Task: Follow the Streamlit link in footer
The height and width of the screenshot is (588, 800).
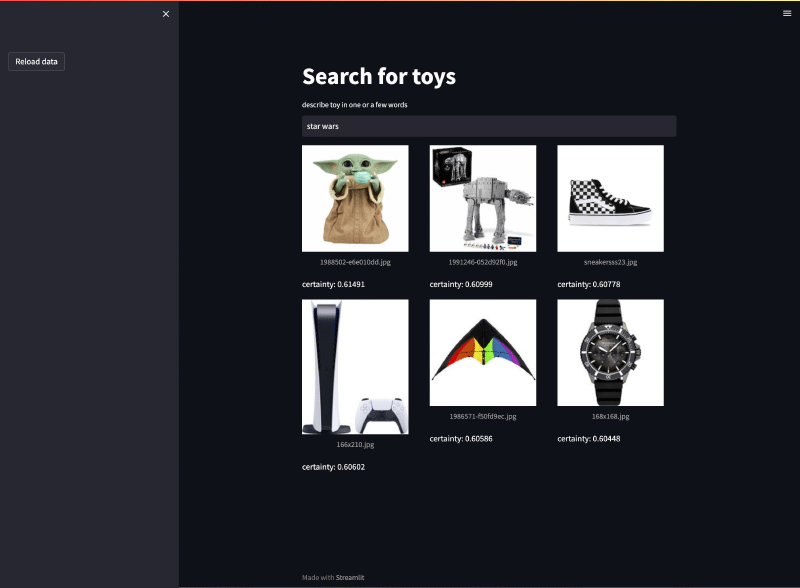Action: pos(350,577)
